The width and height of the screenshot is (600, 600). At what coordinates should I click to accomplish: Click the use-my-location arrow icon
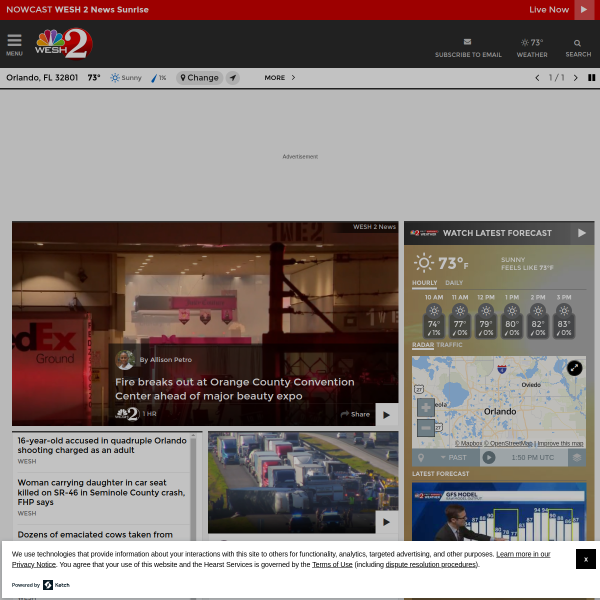pyautogui.click(x=232, y=77)
